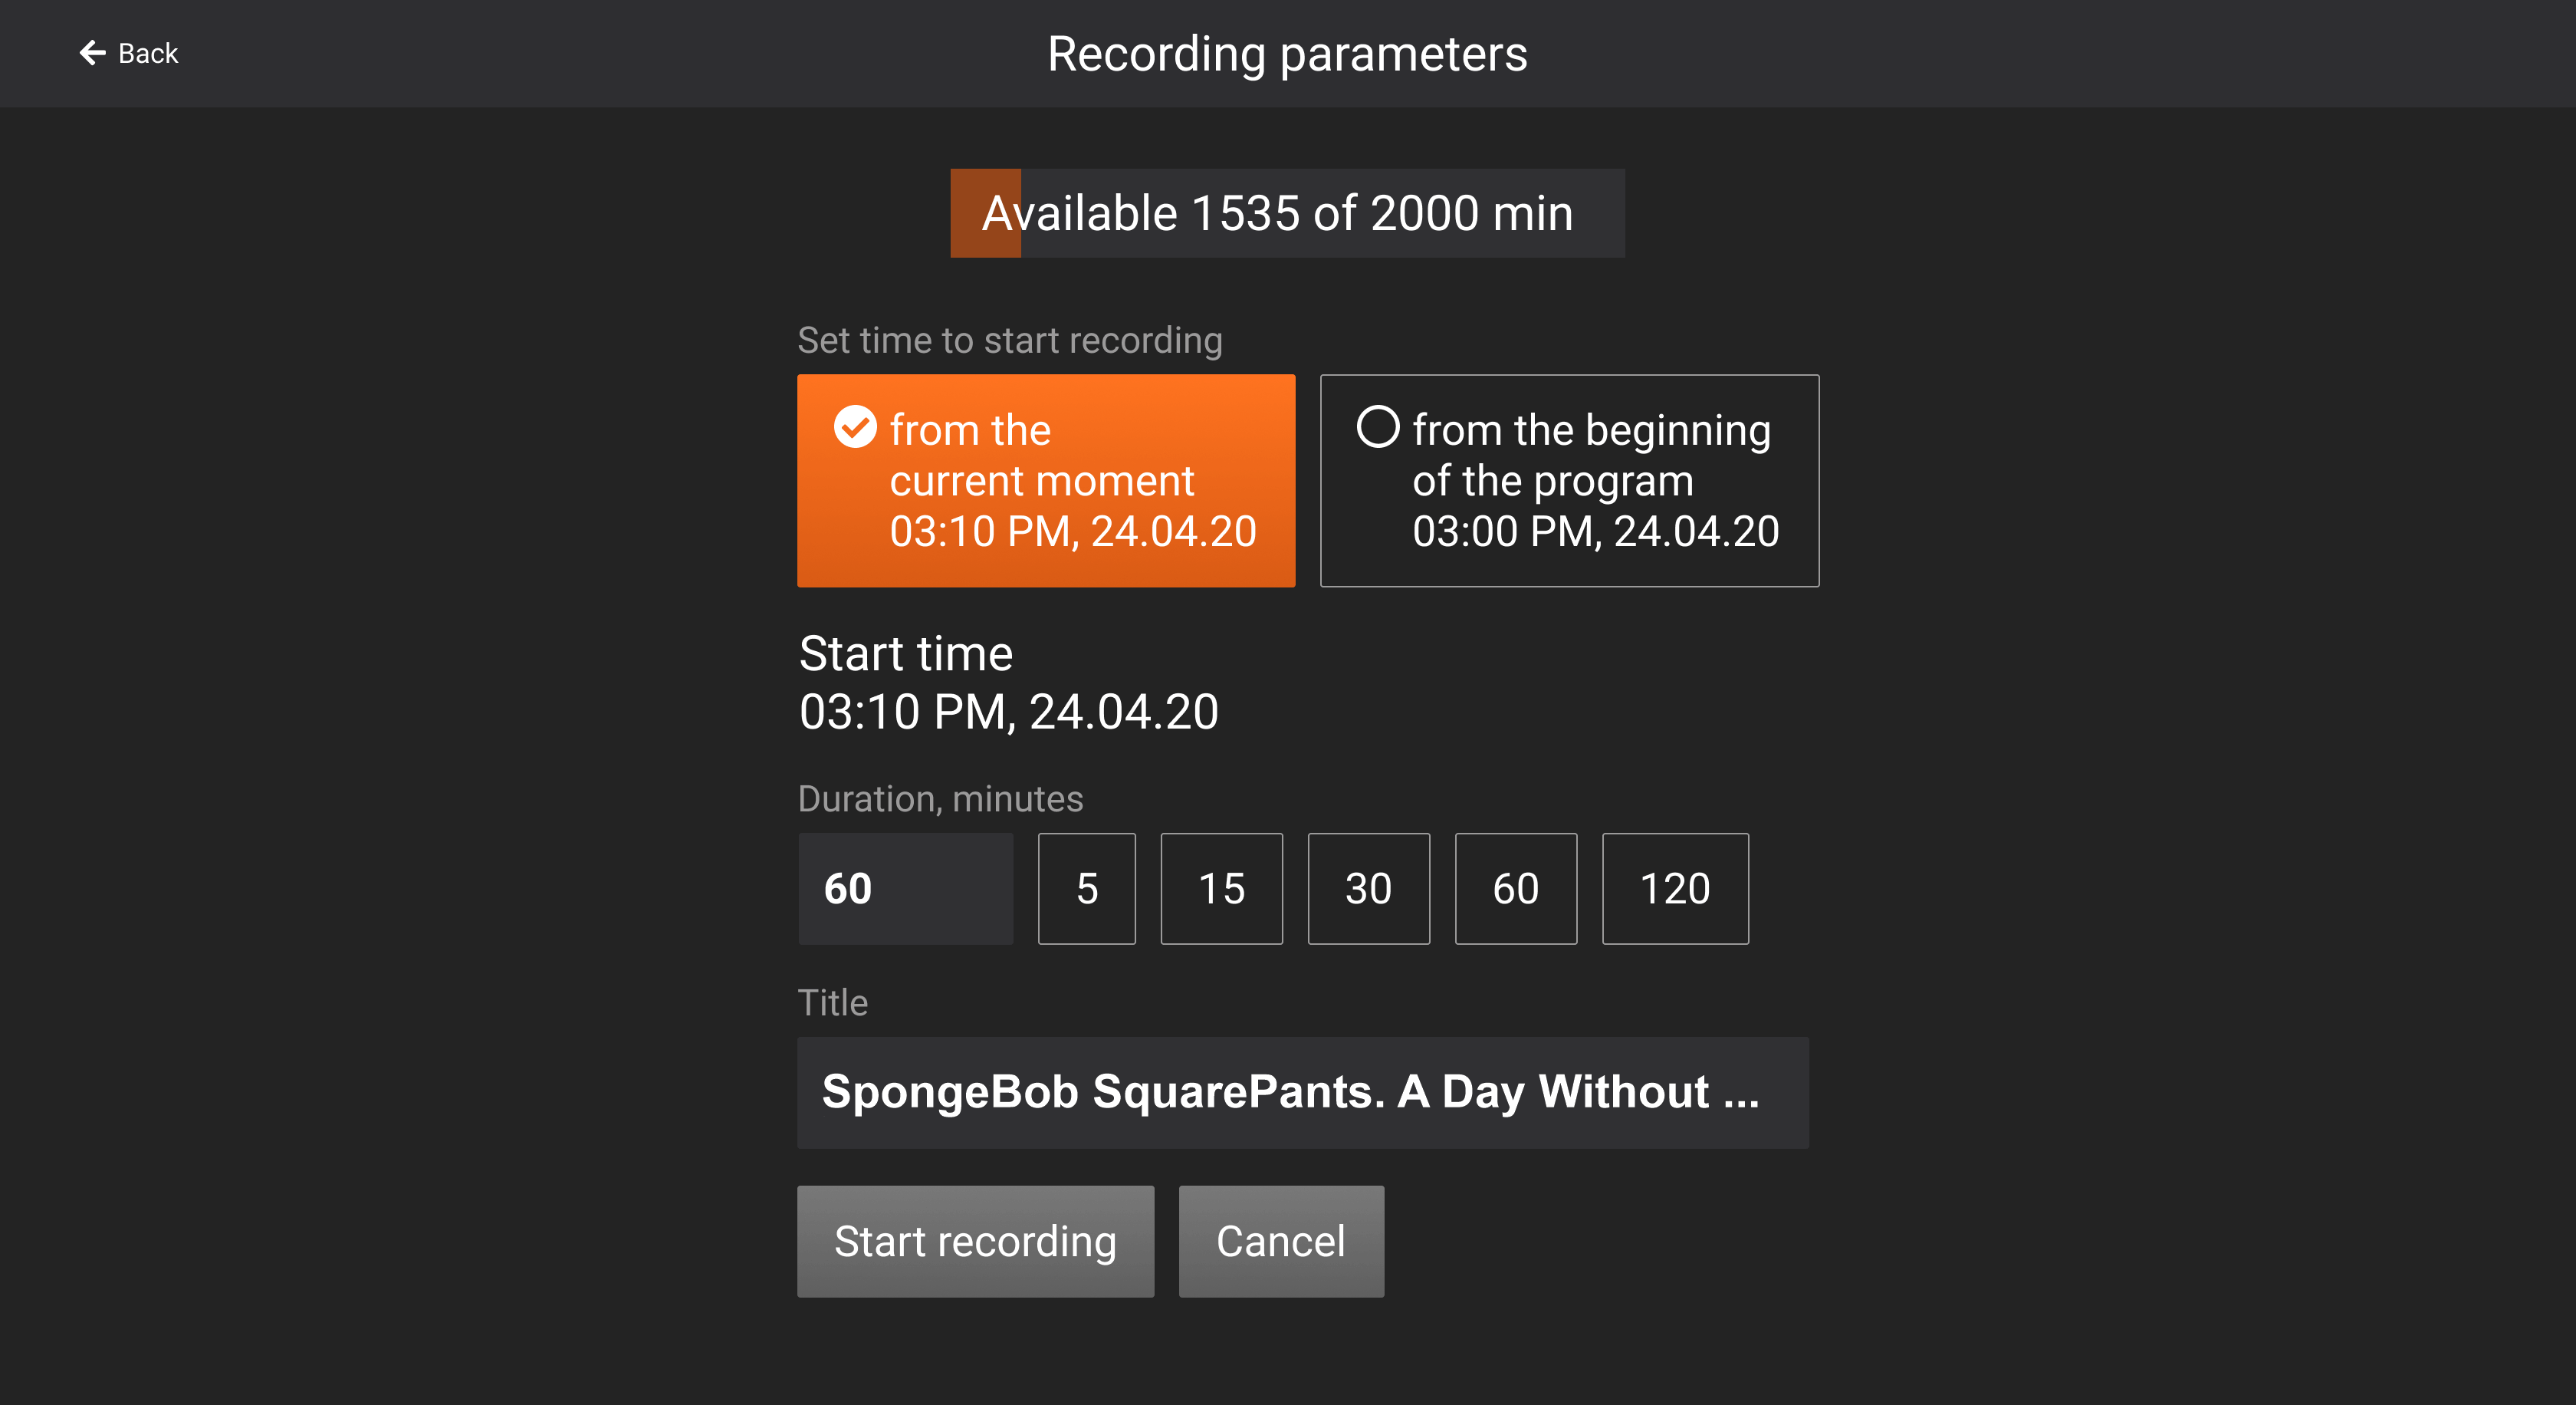Select the checkmark for current moment option

tap(855, 427)
